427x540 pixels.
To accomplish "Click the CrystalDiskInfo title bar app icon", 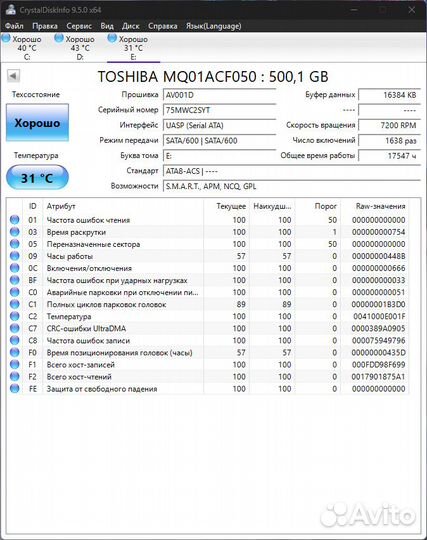I will point(11,9).
